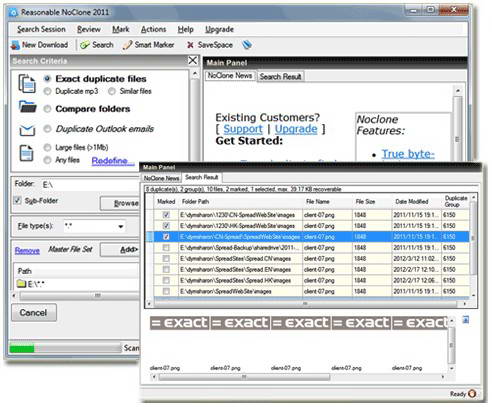Select Large files (>1Mb) option
This screenshot has height=407, width=492.
click(47, 147)
